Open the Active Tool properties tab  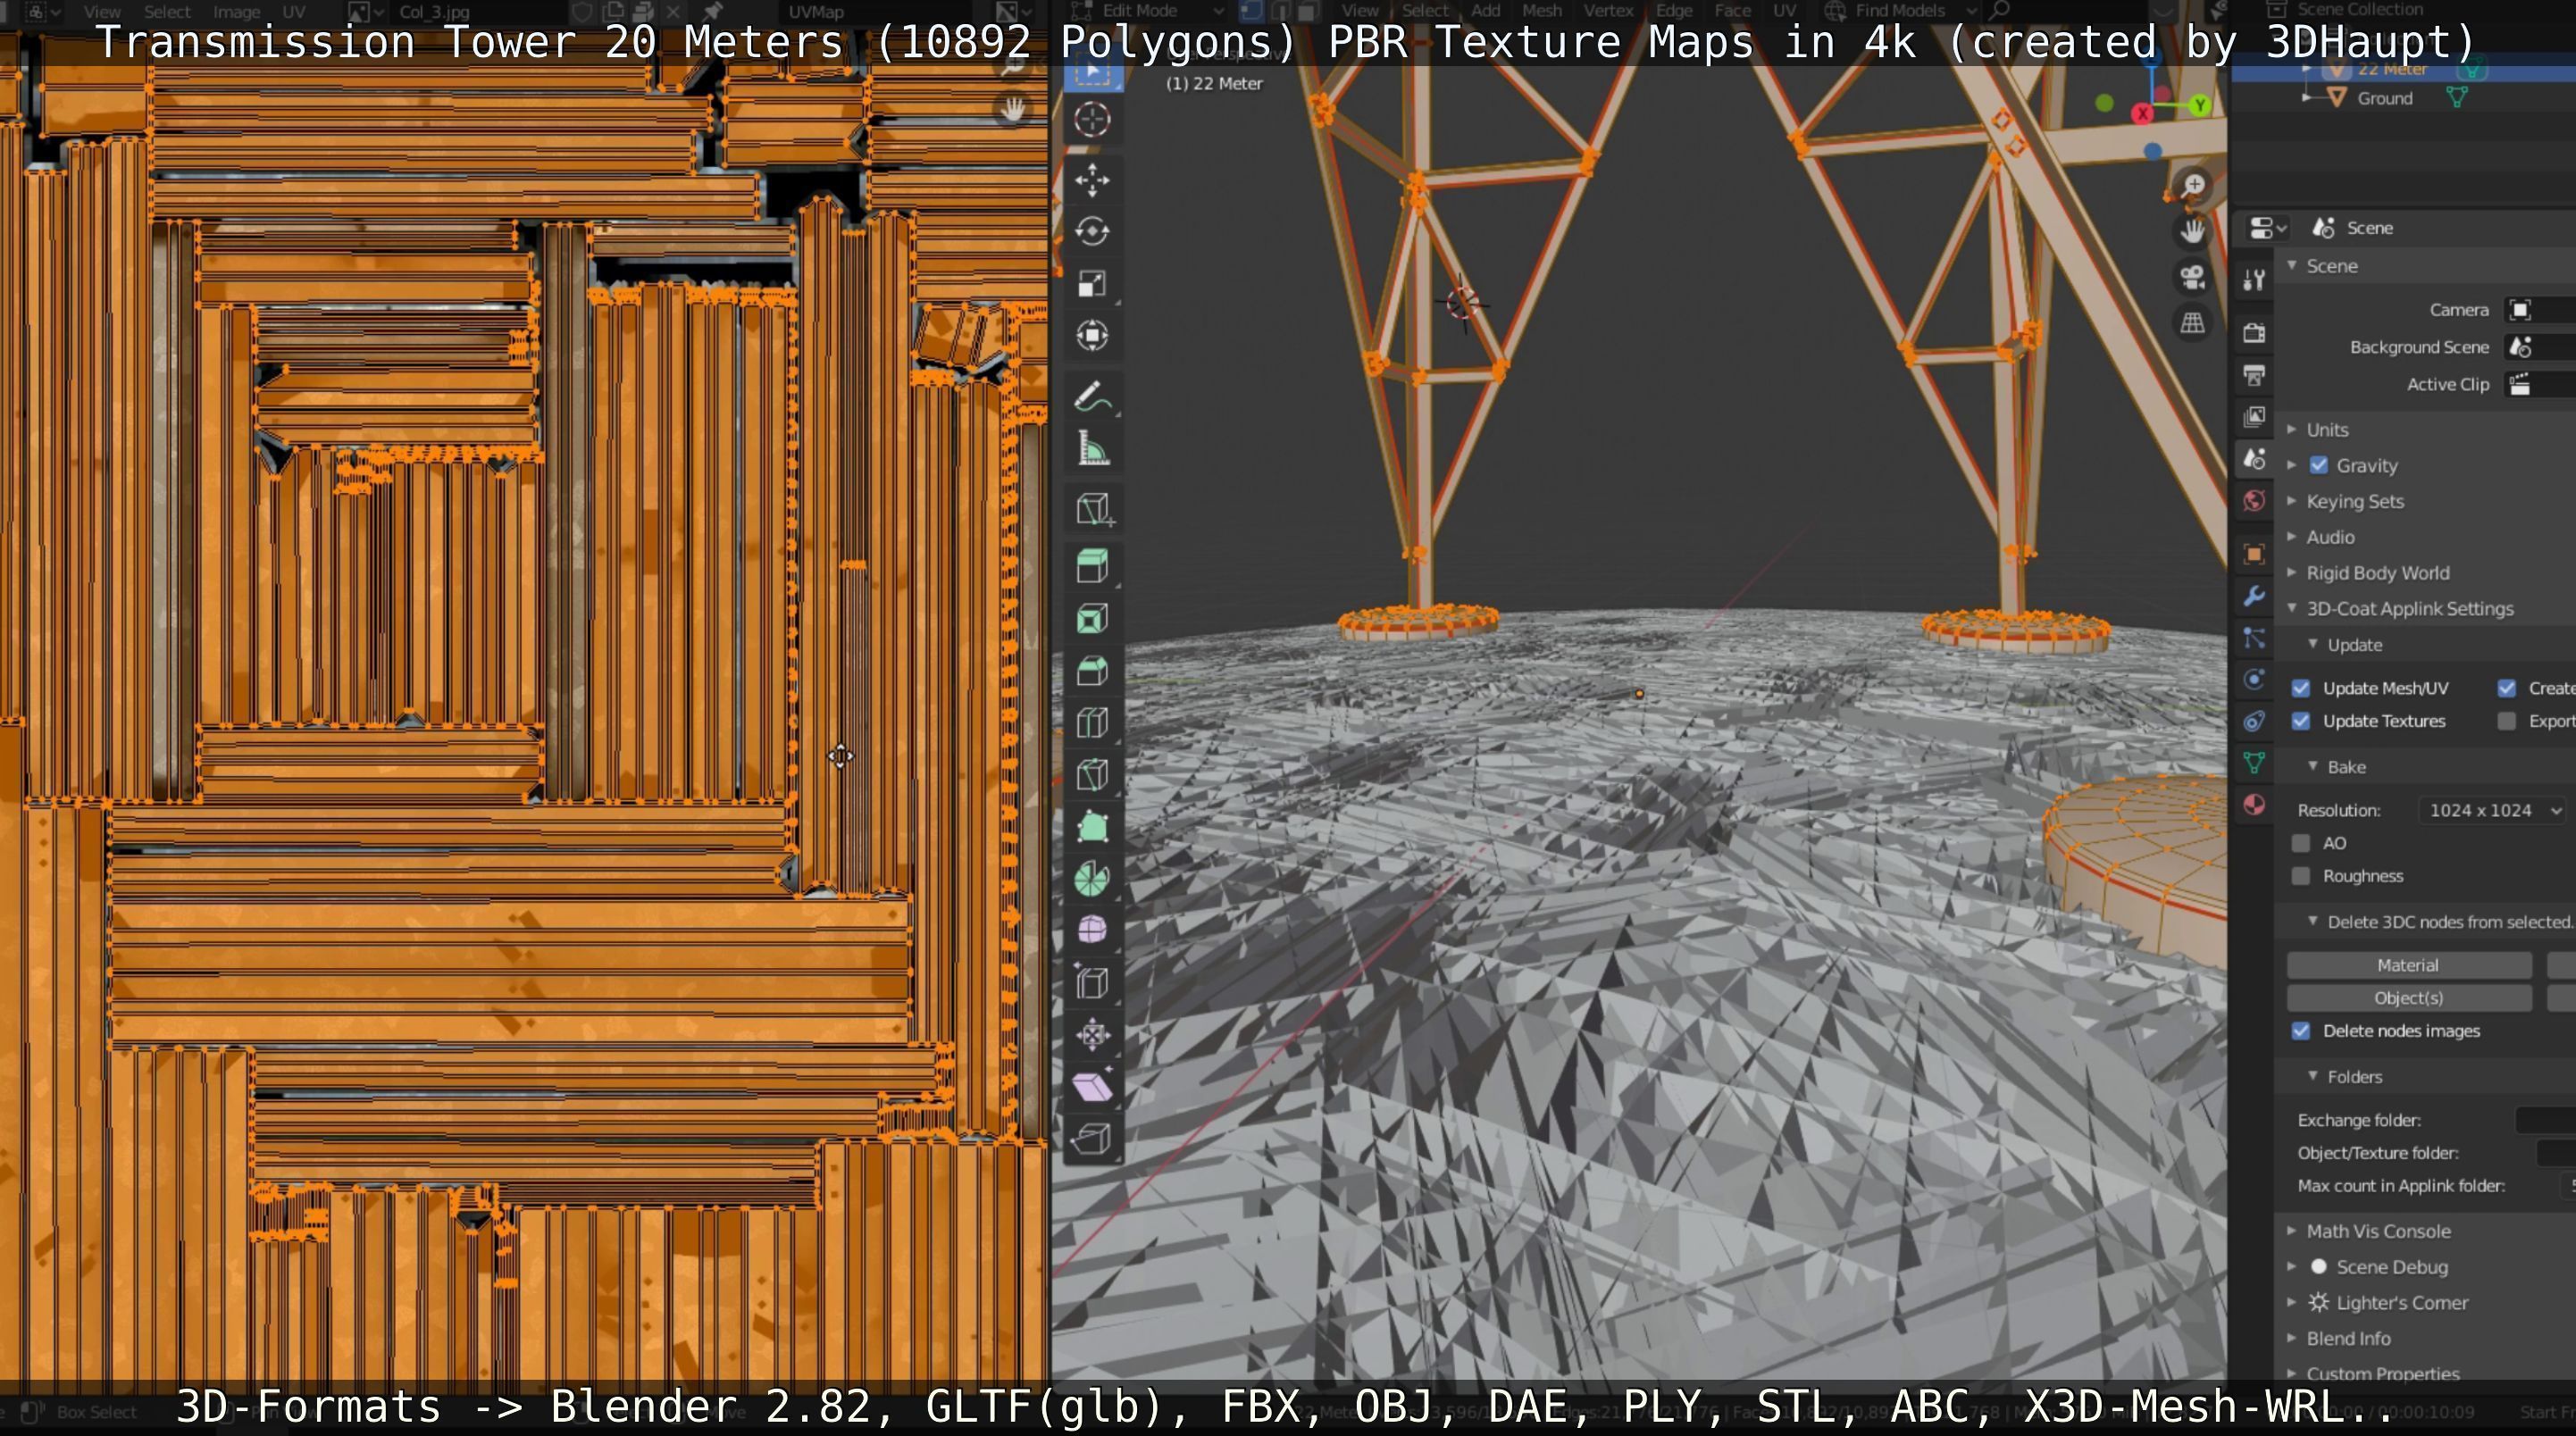(x=2254, y=280)
